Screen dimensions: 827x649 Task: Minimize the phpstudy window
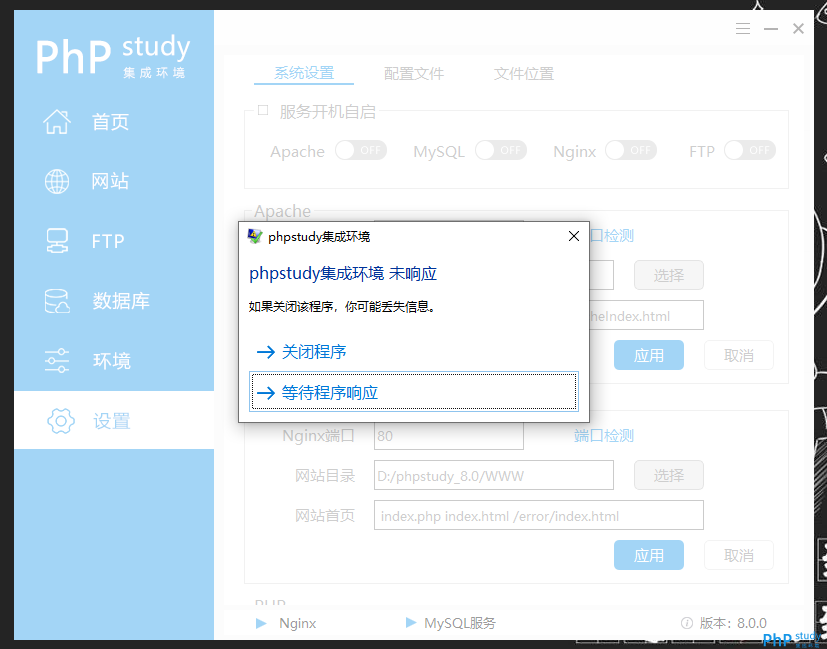[x=771, y=28]
